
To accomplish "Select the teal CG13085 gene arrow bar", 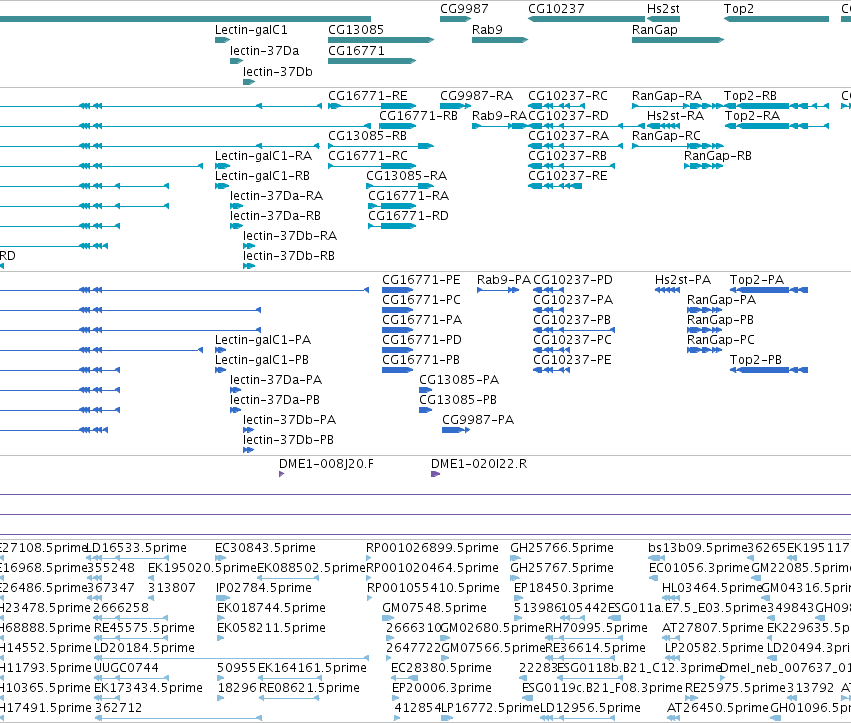I will [x=381, y=40].
